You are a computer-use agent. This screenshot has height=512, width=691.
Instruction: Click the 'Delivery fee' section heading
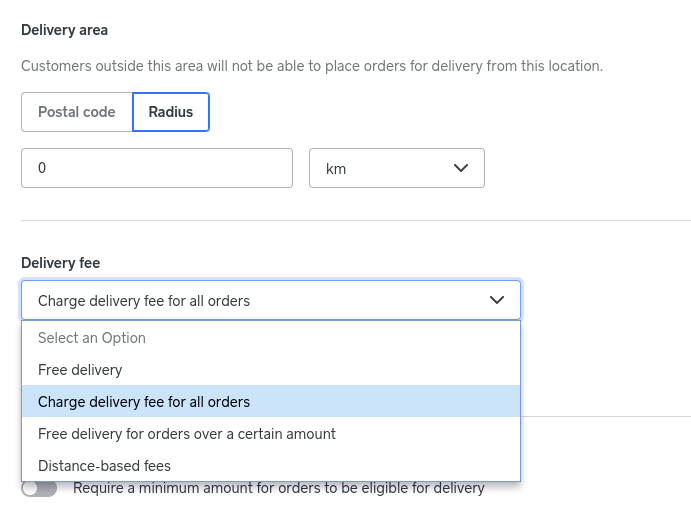(x=60, y=263)
